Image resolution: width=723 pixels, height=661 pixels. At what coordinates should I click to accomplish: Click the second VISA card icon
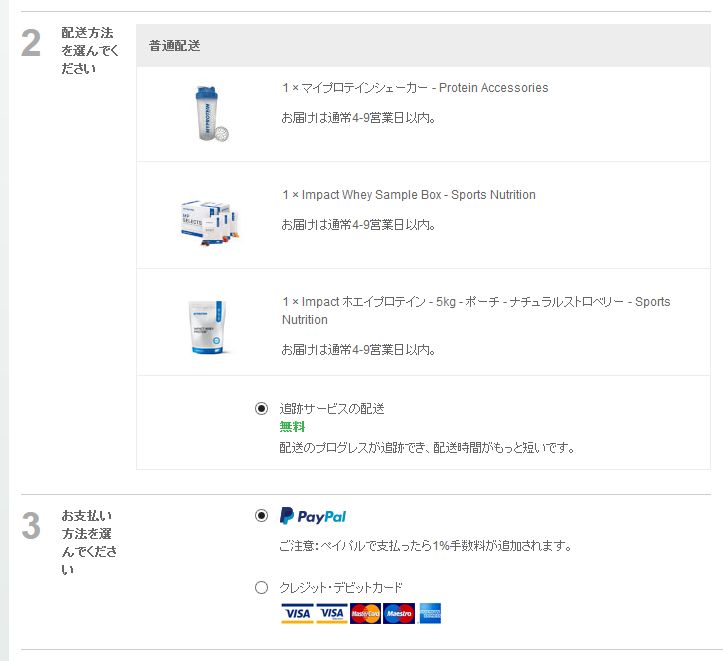332,614
